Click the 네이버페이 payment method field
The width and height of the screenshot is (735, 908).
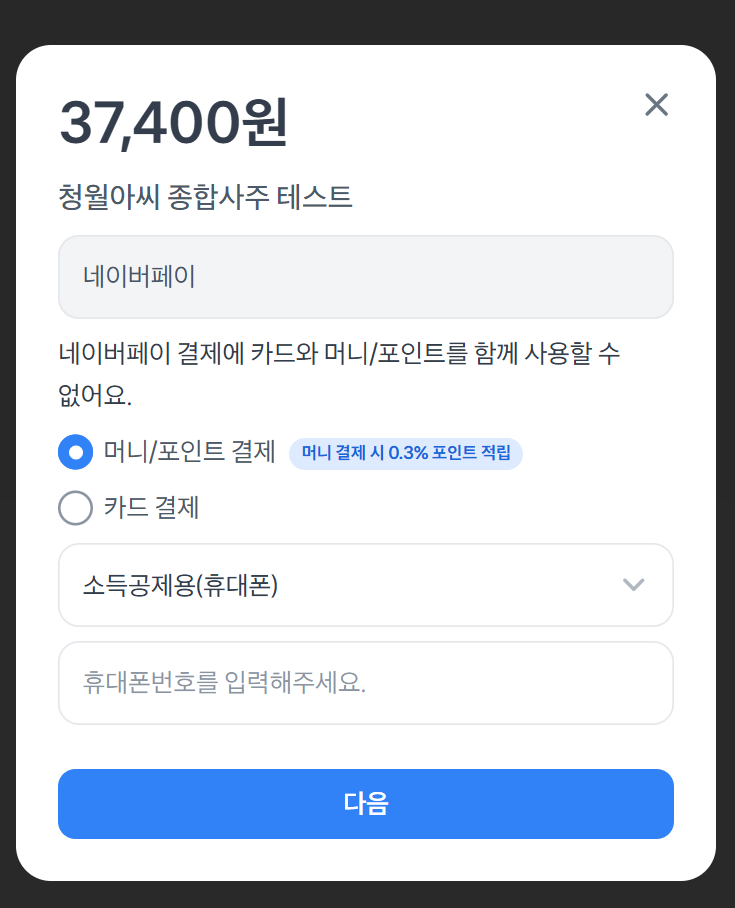[x=365, y=277]
